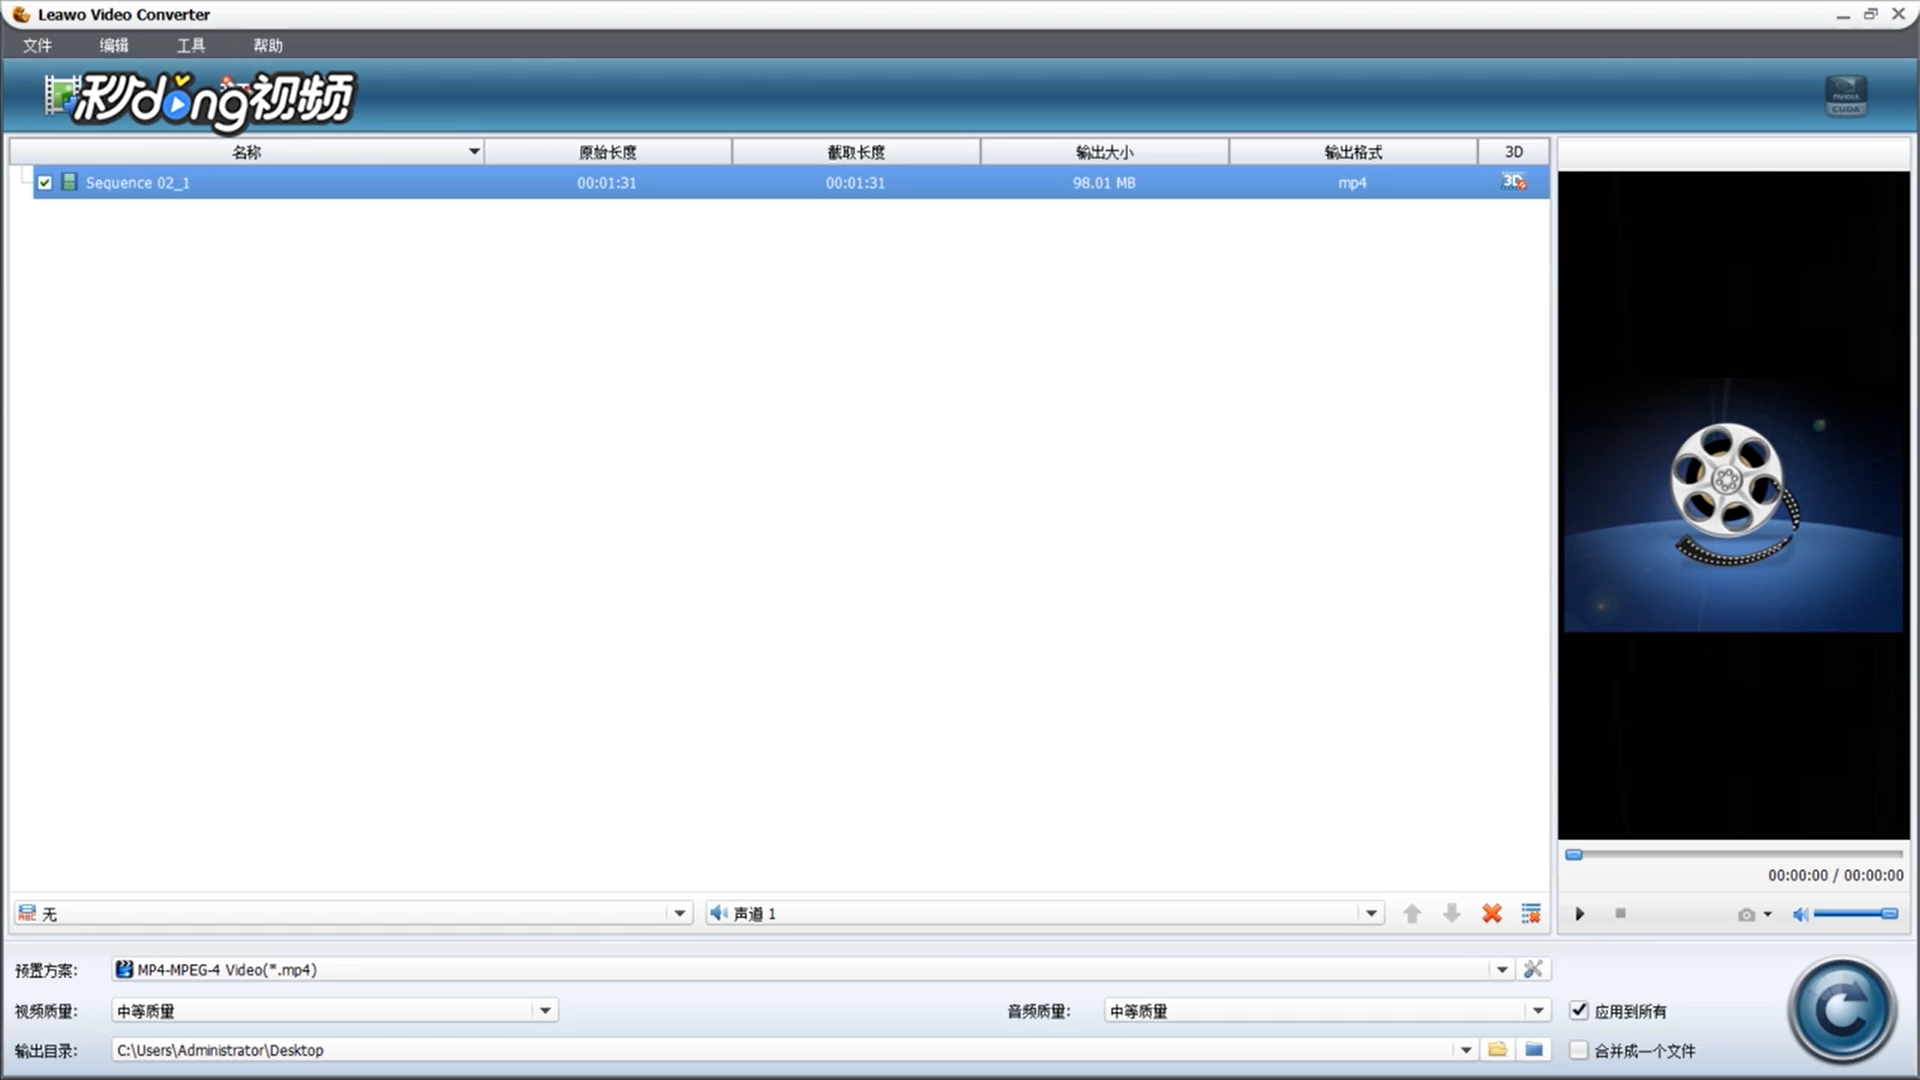This screenshot has height=1080, width=1920.
Task: Click the 3D settings icon for Sequence 02_1
Action: point(1513,182)
